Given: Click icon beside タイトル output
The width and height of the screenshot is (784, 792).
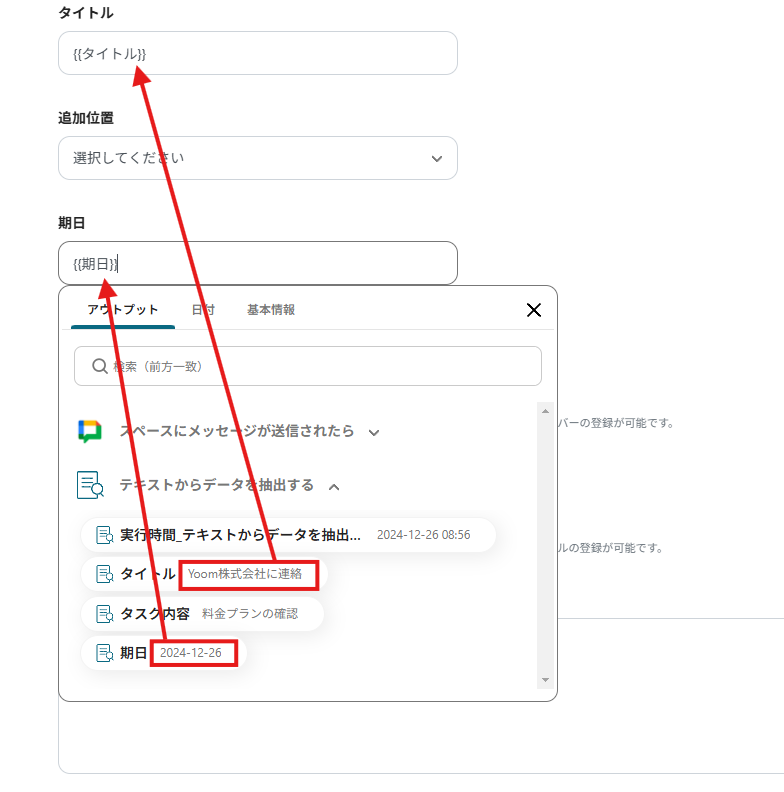Looking at the screenshot, I should pos(105,574).
